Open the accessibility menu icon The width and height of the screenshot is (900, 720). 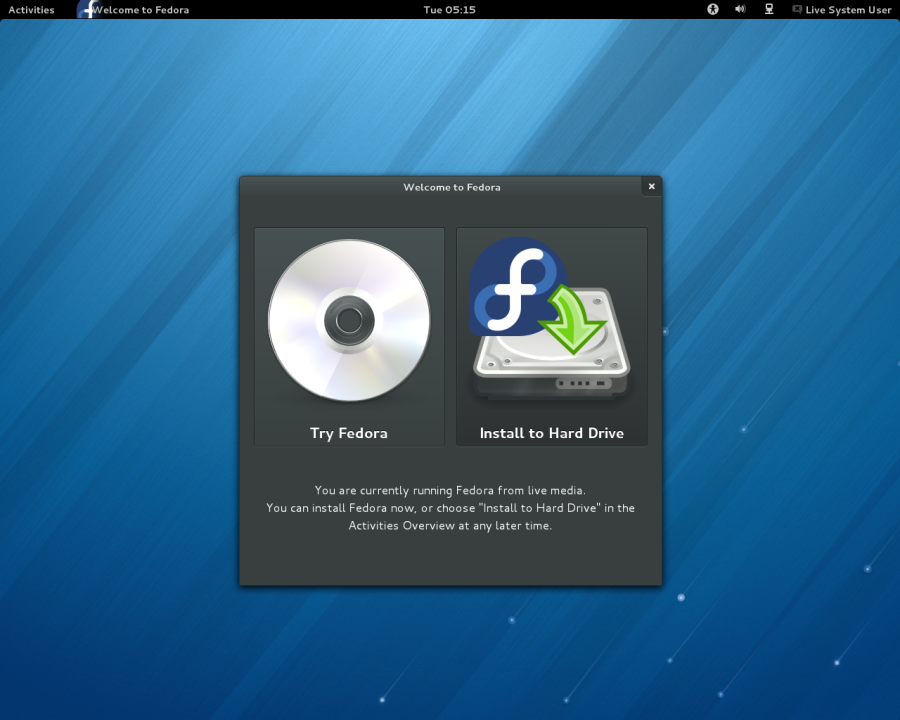pyautogui.click(x=712, y=9)
